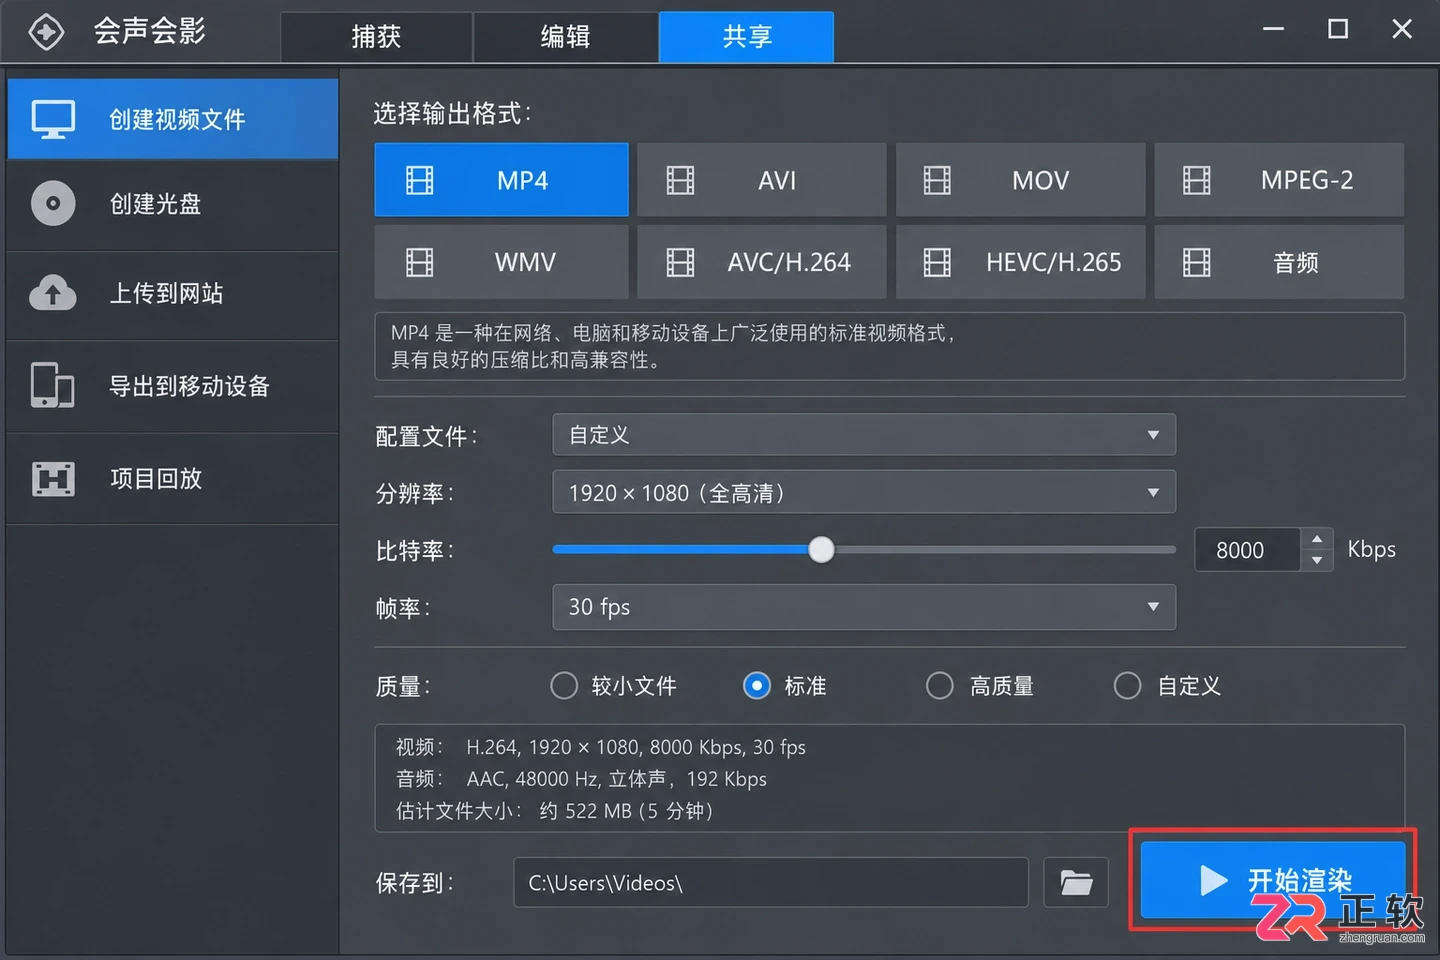Choose the HEVC/H.265 output format
Image resolution: width=1440 pixels, height=960 pixels.
[x=1020, y=262]
